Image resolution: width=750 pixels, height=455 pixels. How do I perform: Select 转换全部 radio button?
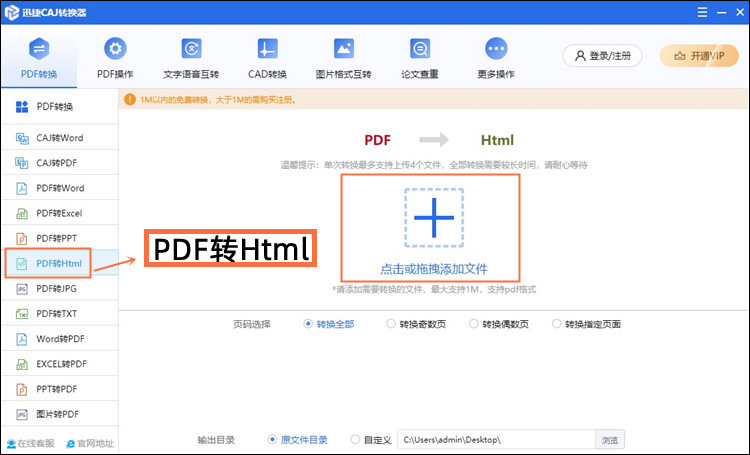point(308,324)
